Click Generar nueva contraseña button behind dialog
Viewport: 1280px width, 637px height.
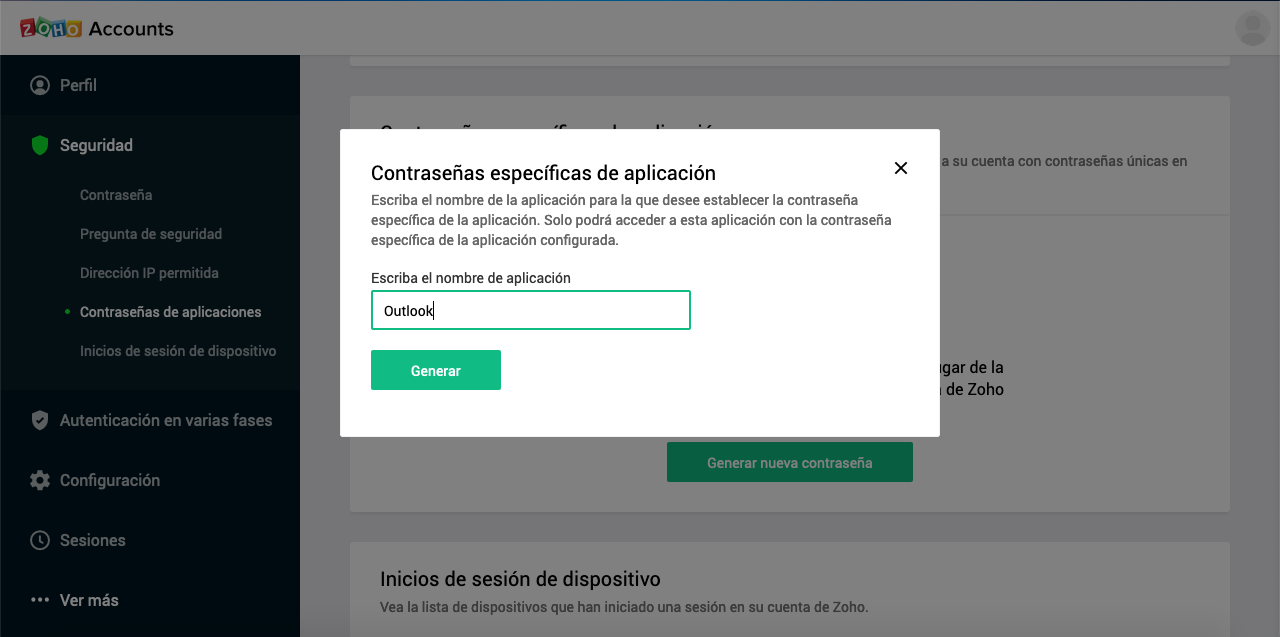coord(790,463)
